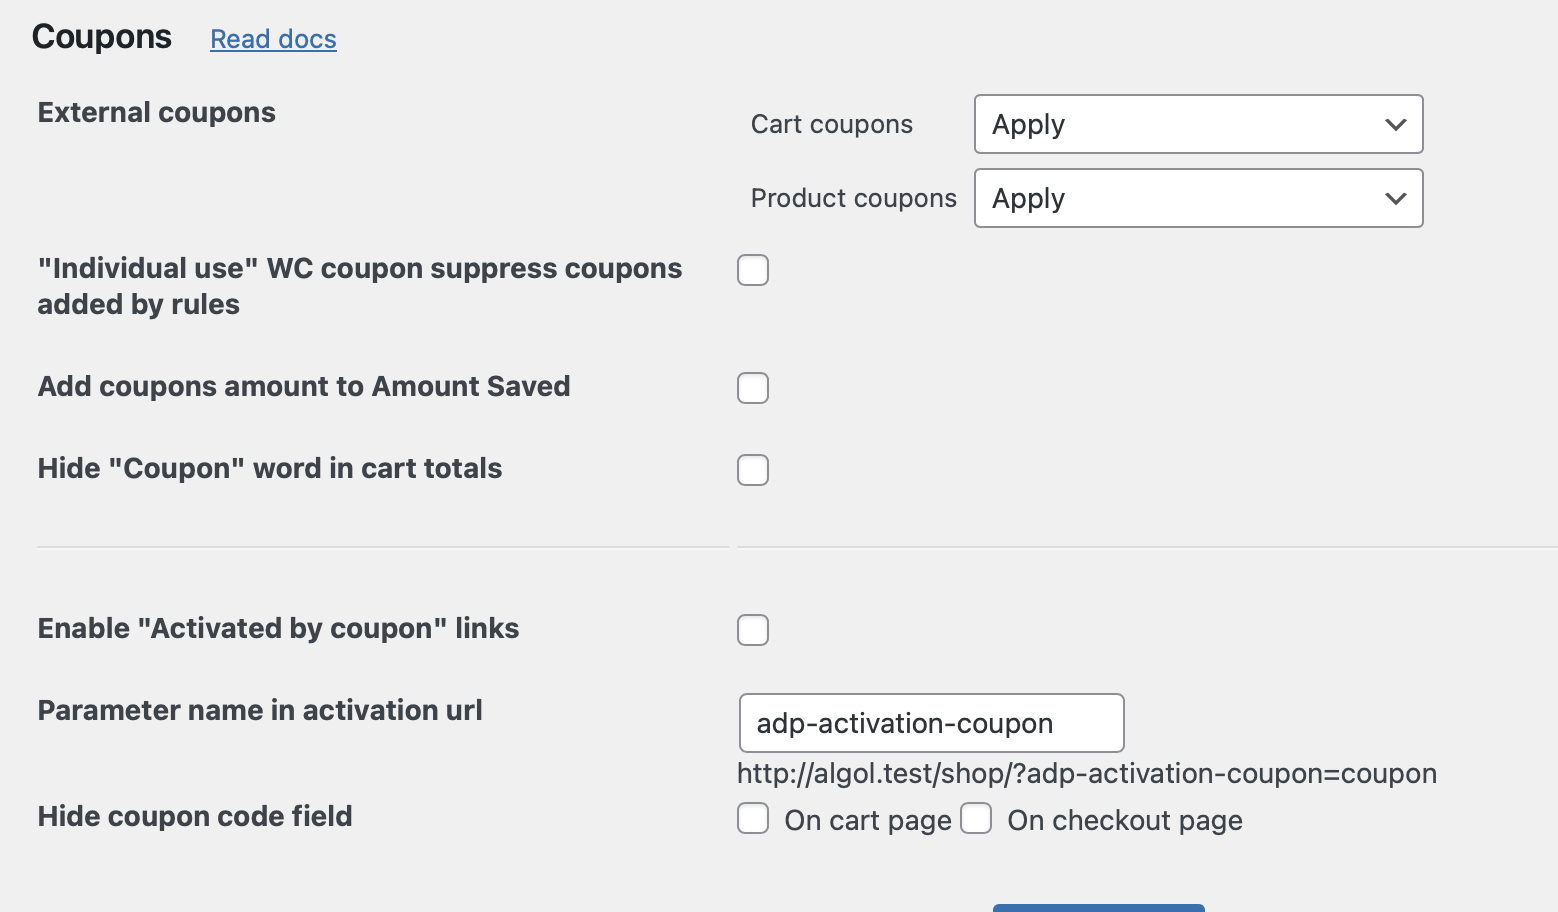
Task: Open the Read docs link
Action: click(273, 39)
